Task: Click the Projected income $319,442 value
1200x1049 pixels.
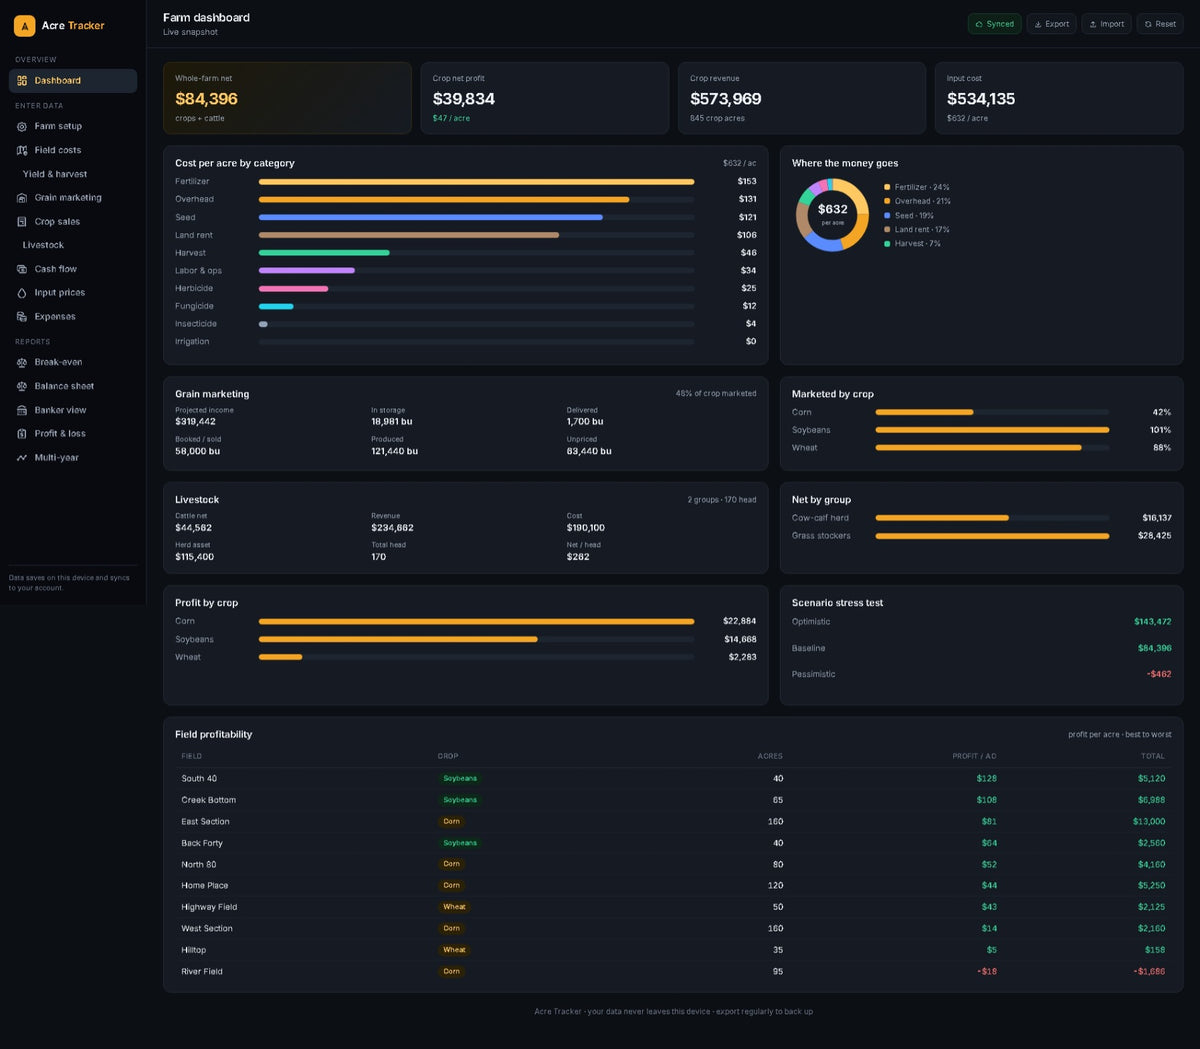Action: 195,422
